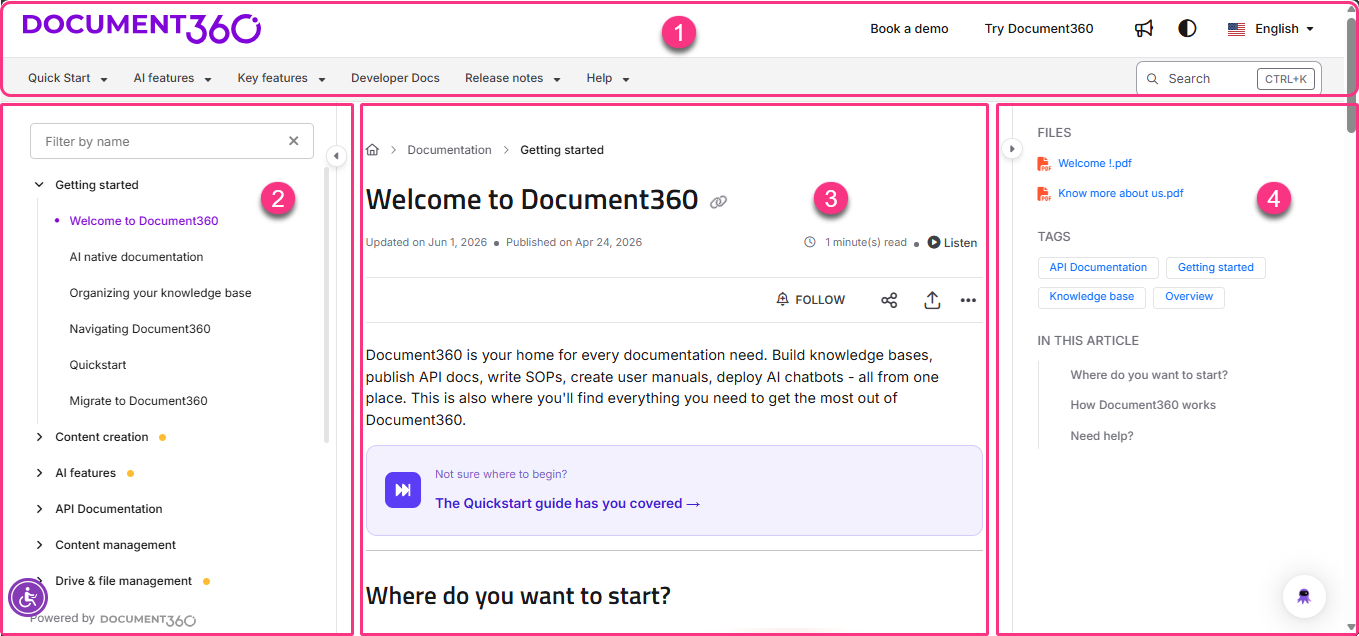This screenshot has width=1359, height=636.
Task: Collapse the Getting started category
Action: coord(39,185)
